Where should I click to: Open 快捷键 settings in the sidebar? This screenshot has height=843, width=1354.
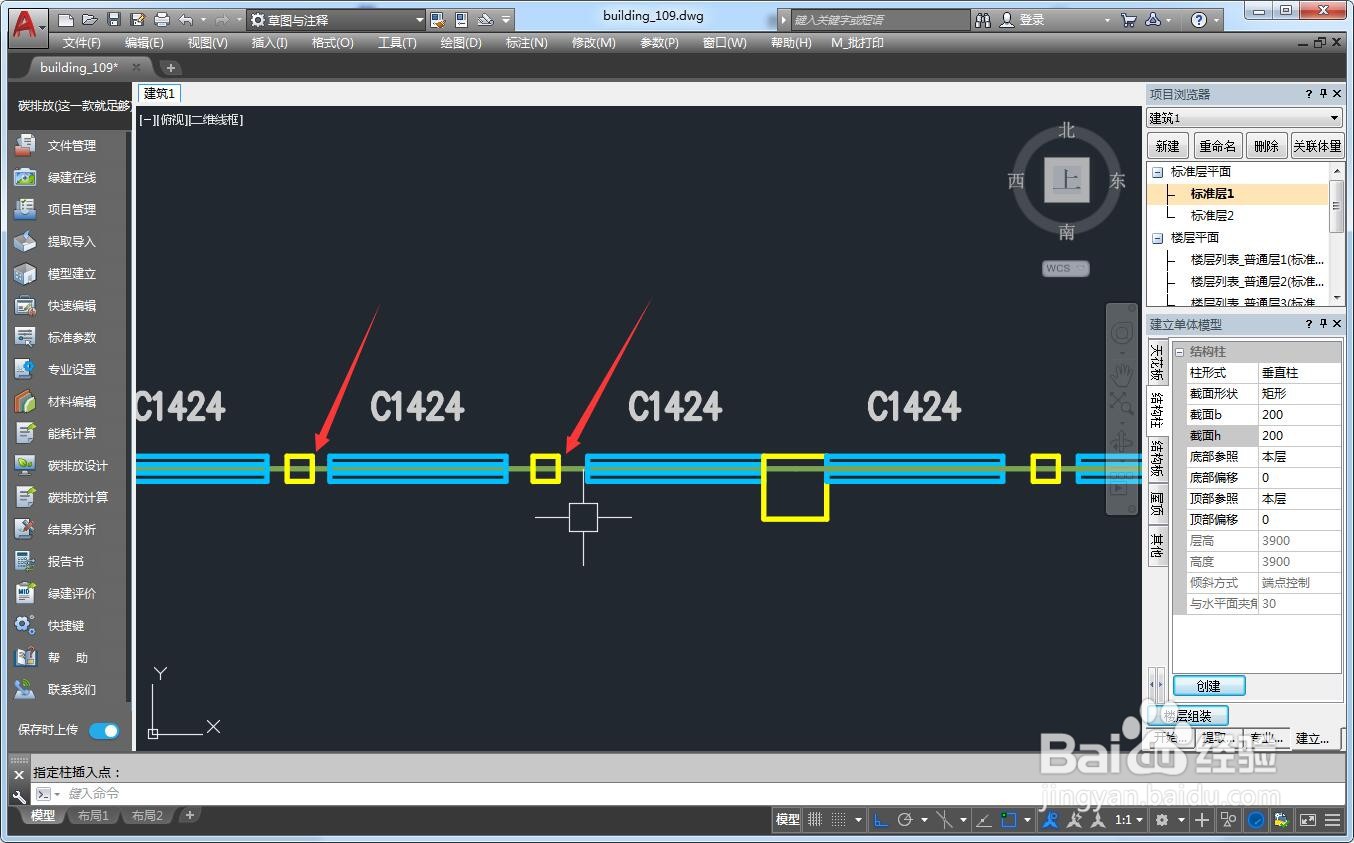tap(66, 626)
